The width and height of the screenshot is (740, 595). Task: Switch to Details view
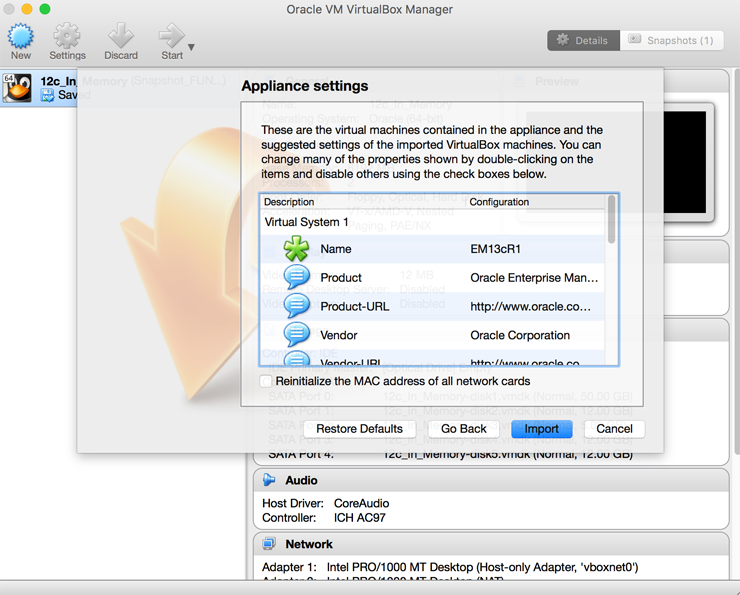(x=583, y=41)
